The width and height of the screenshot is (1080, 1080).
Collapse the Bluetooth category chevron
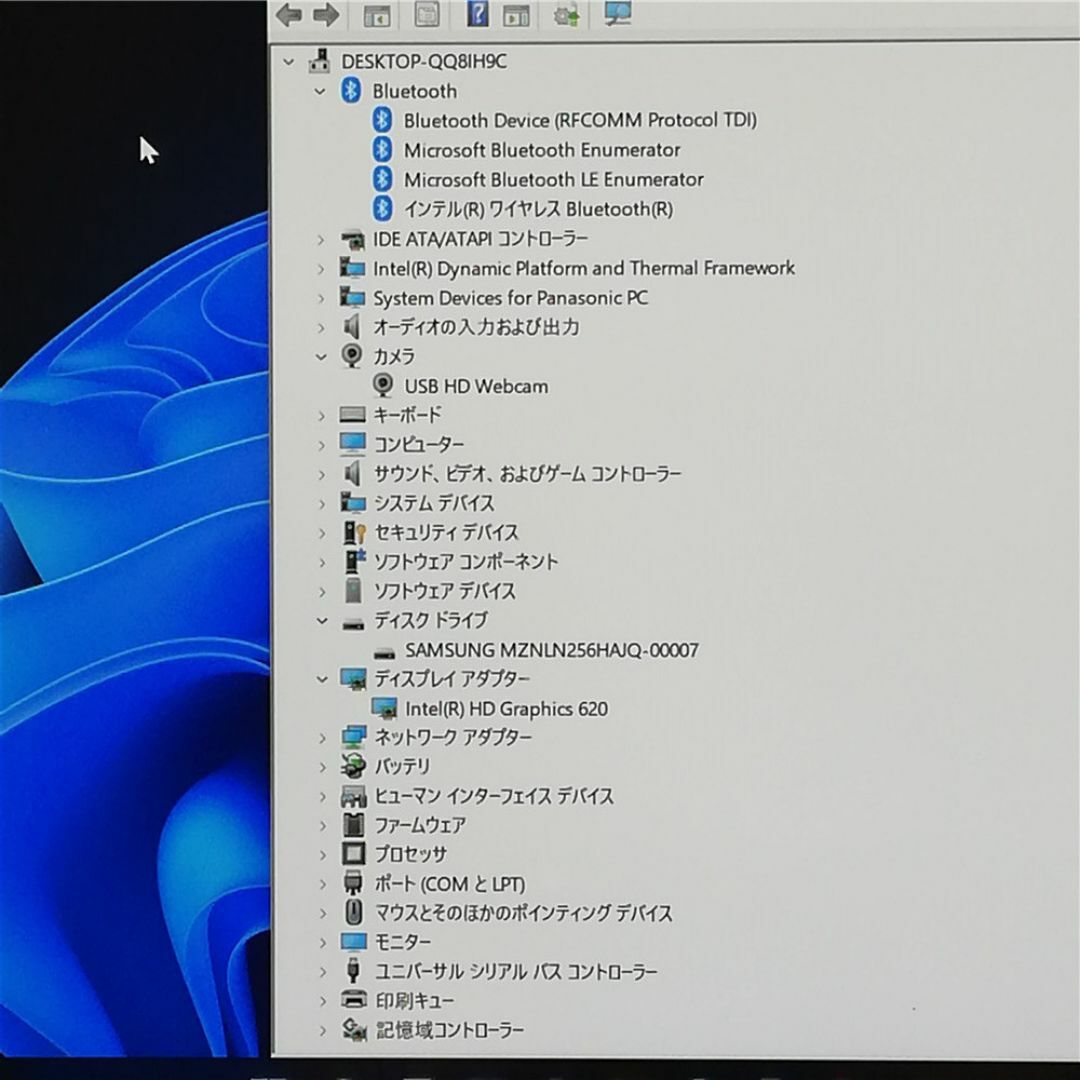pos(320,91)
